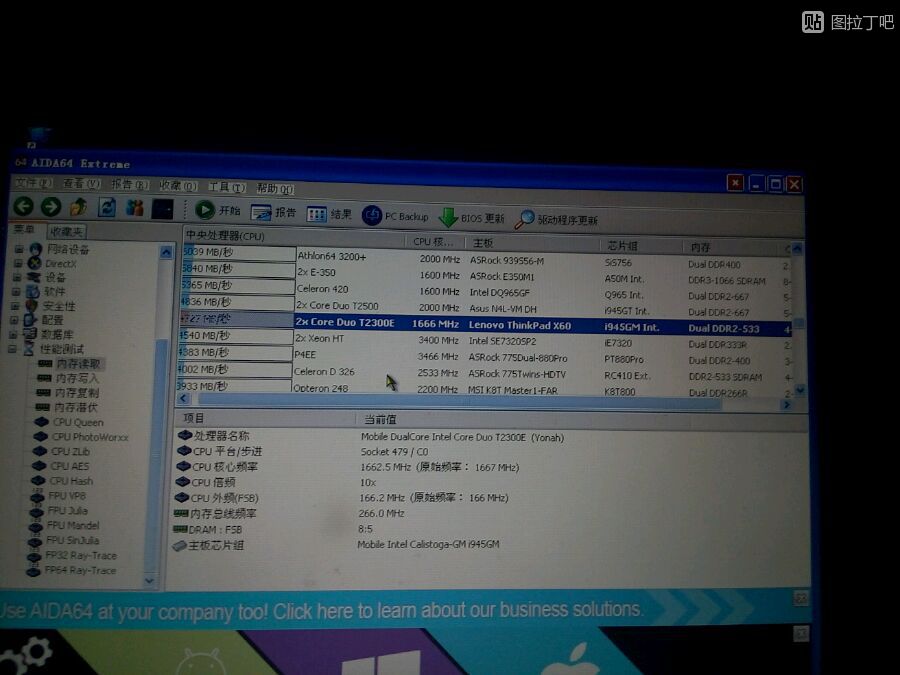Open the 工具(T) menu
This screenshot has height=675, width=900.
[227, 187]
